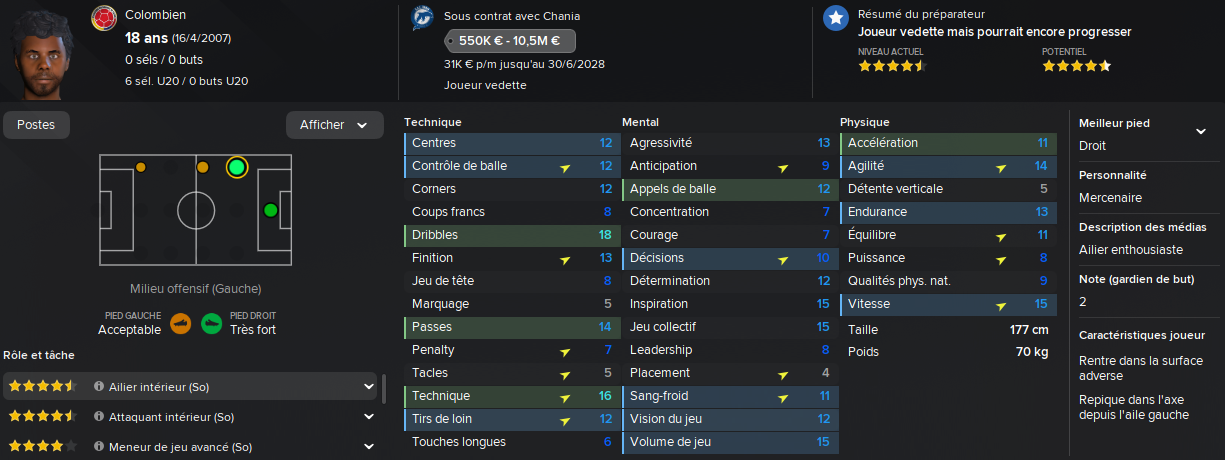Click the player's face portrait

pos(46,52)
